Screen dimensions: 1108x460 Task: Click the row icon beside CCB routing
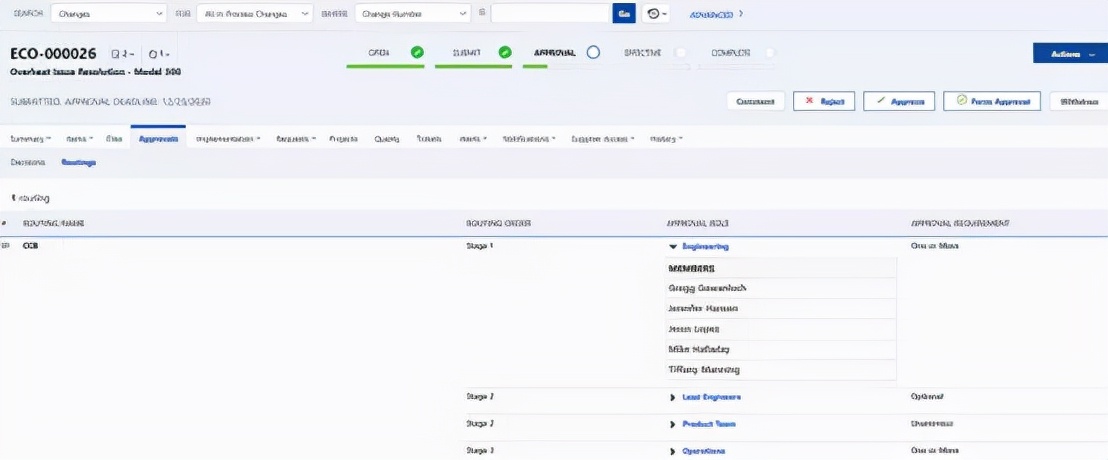[x=7, y=245]
